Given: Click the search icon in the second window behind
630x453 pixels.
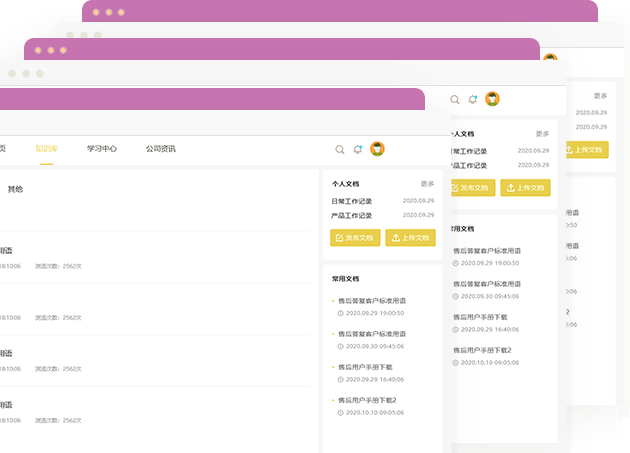Looking at the screenshot, I should pyautogui.click(x=455, y=99).
